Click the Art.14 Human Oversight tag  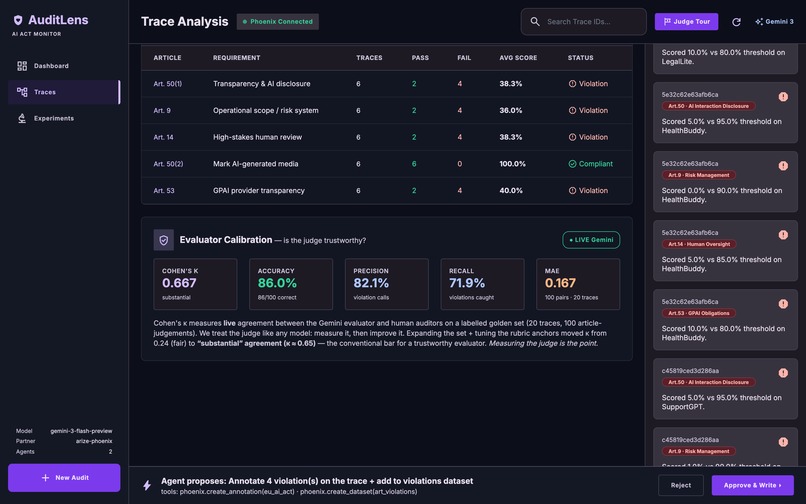click(699, 244)
